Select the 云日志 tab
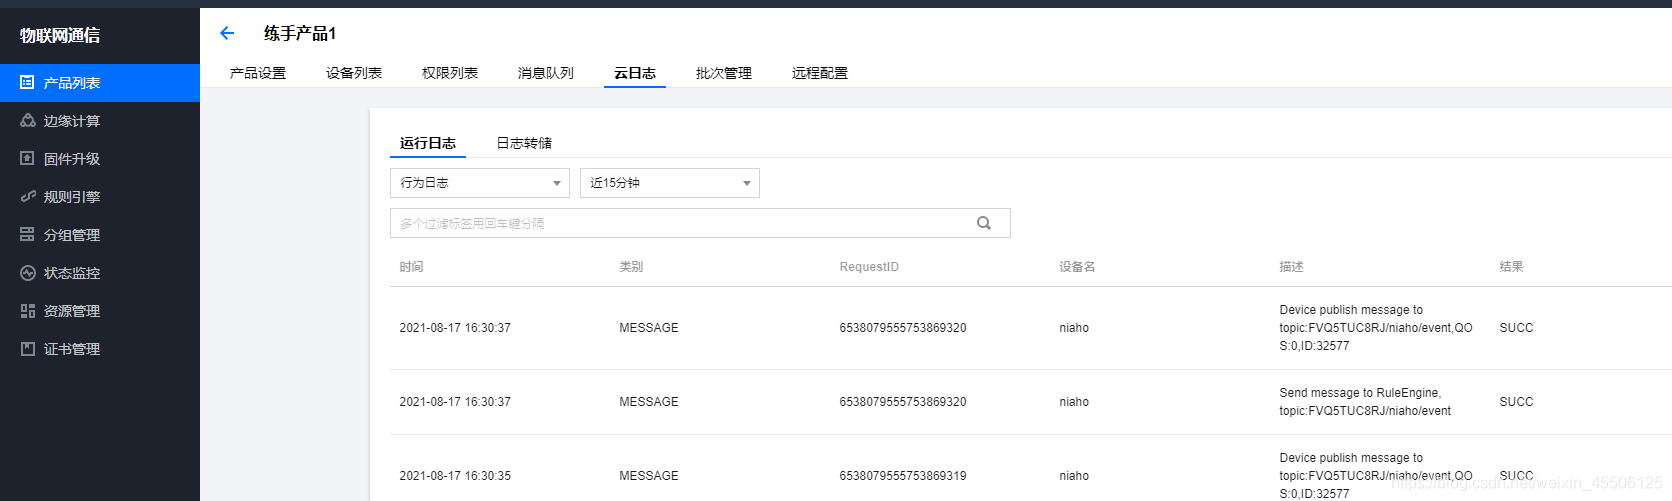1672x501 pixels. click(x=635, y=73)
